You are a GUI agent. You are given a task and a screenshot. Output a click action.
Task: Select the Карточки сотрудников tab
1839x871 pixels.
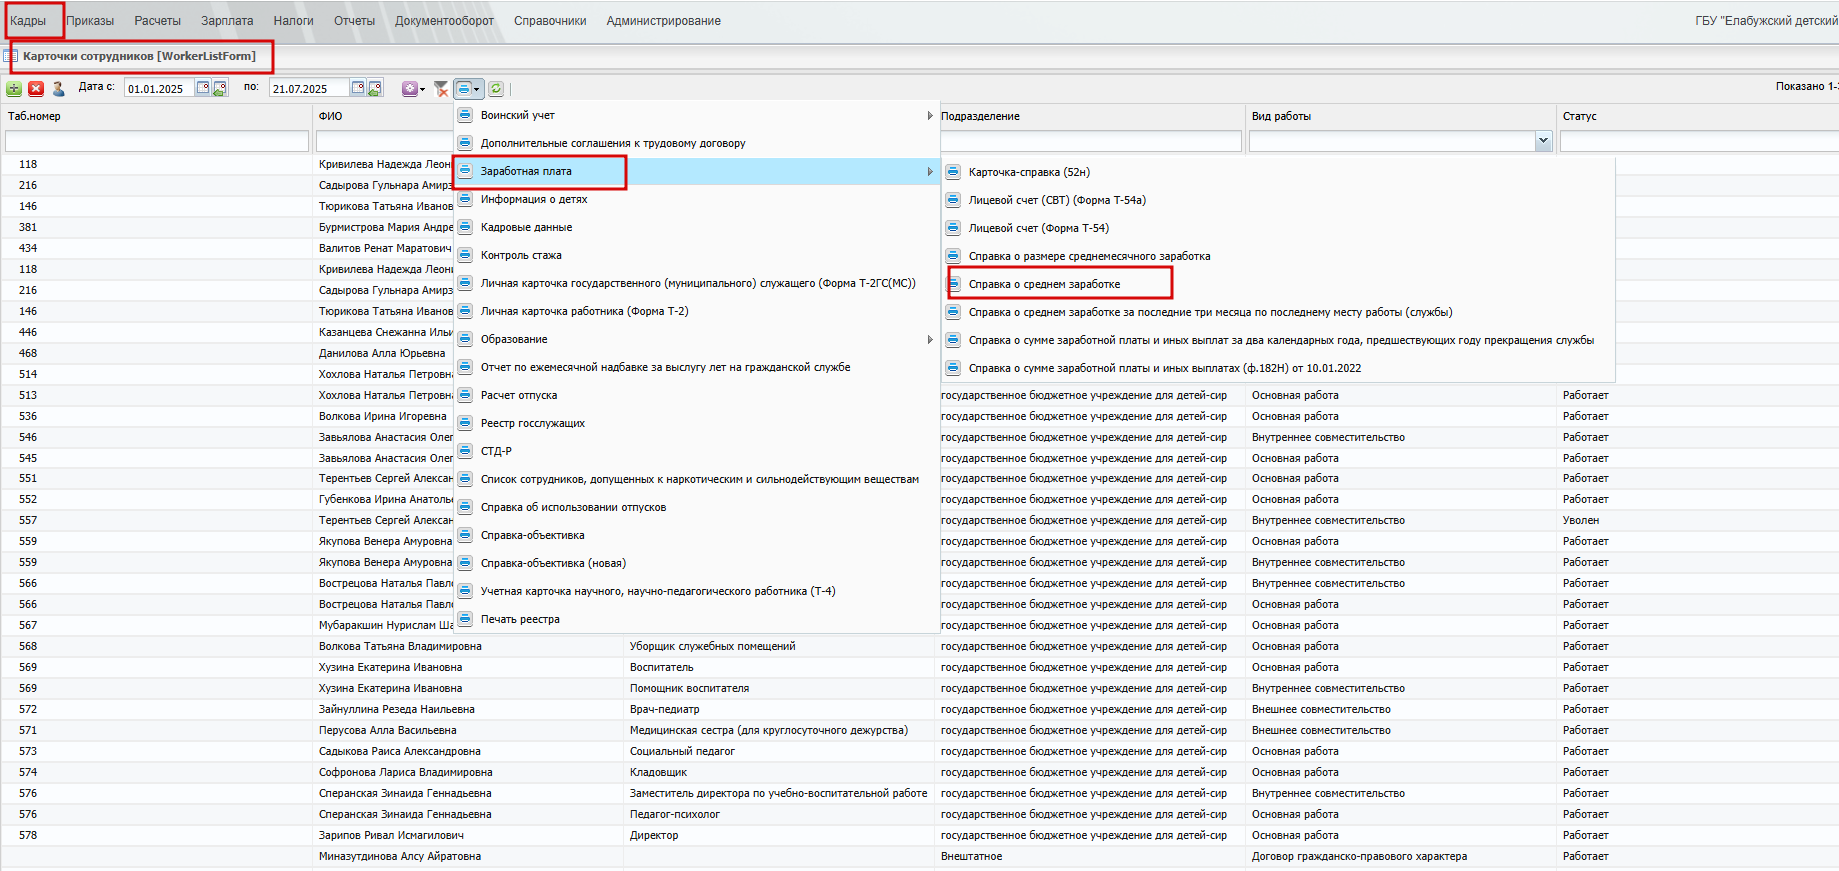[139, 56]
